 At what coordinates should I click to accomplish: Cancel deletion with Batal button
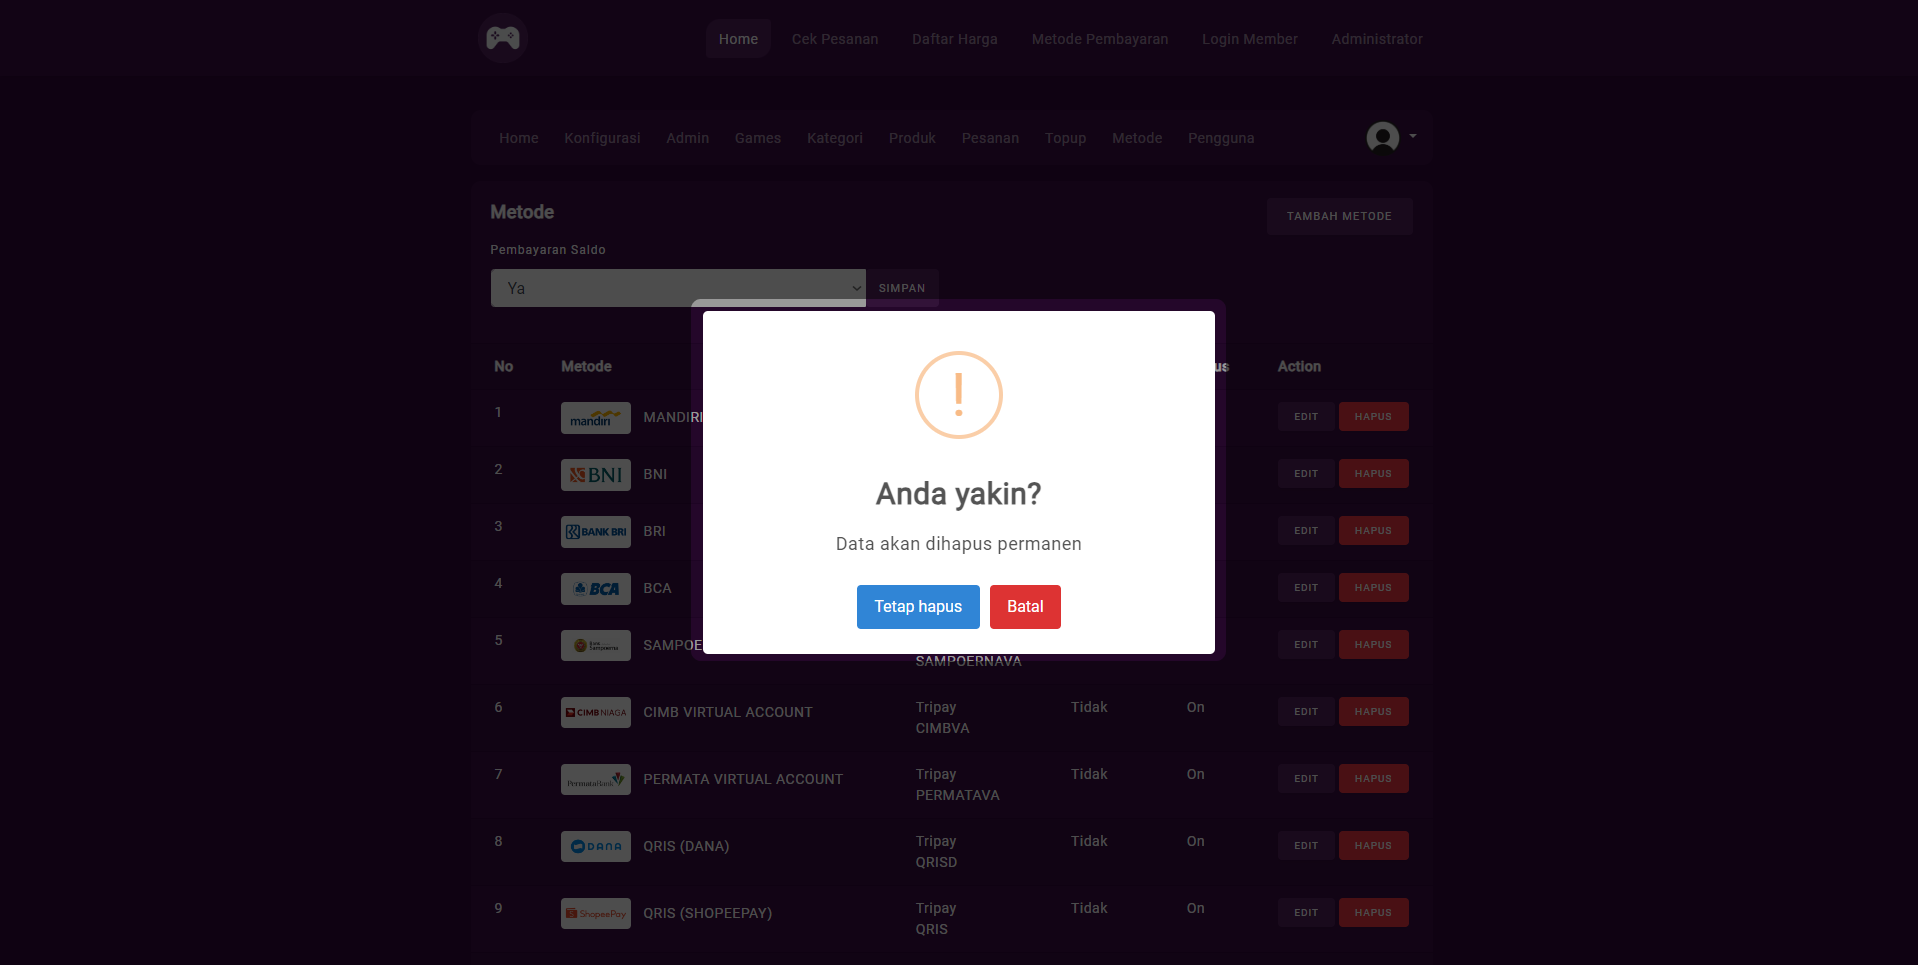click(x=1025, y=607)
